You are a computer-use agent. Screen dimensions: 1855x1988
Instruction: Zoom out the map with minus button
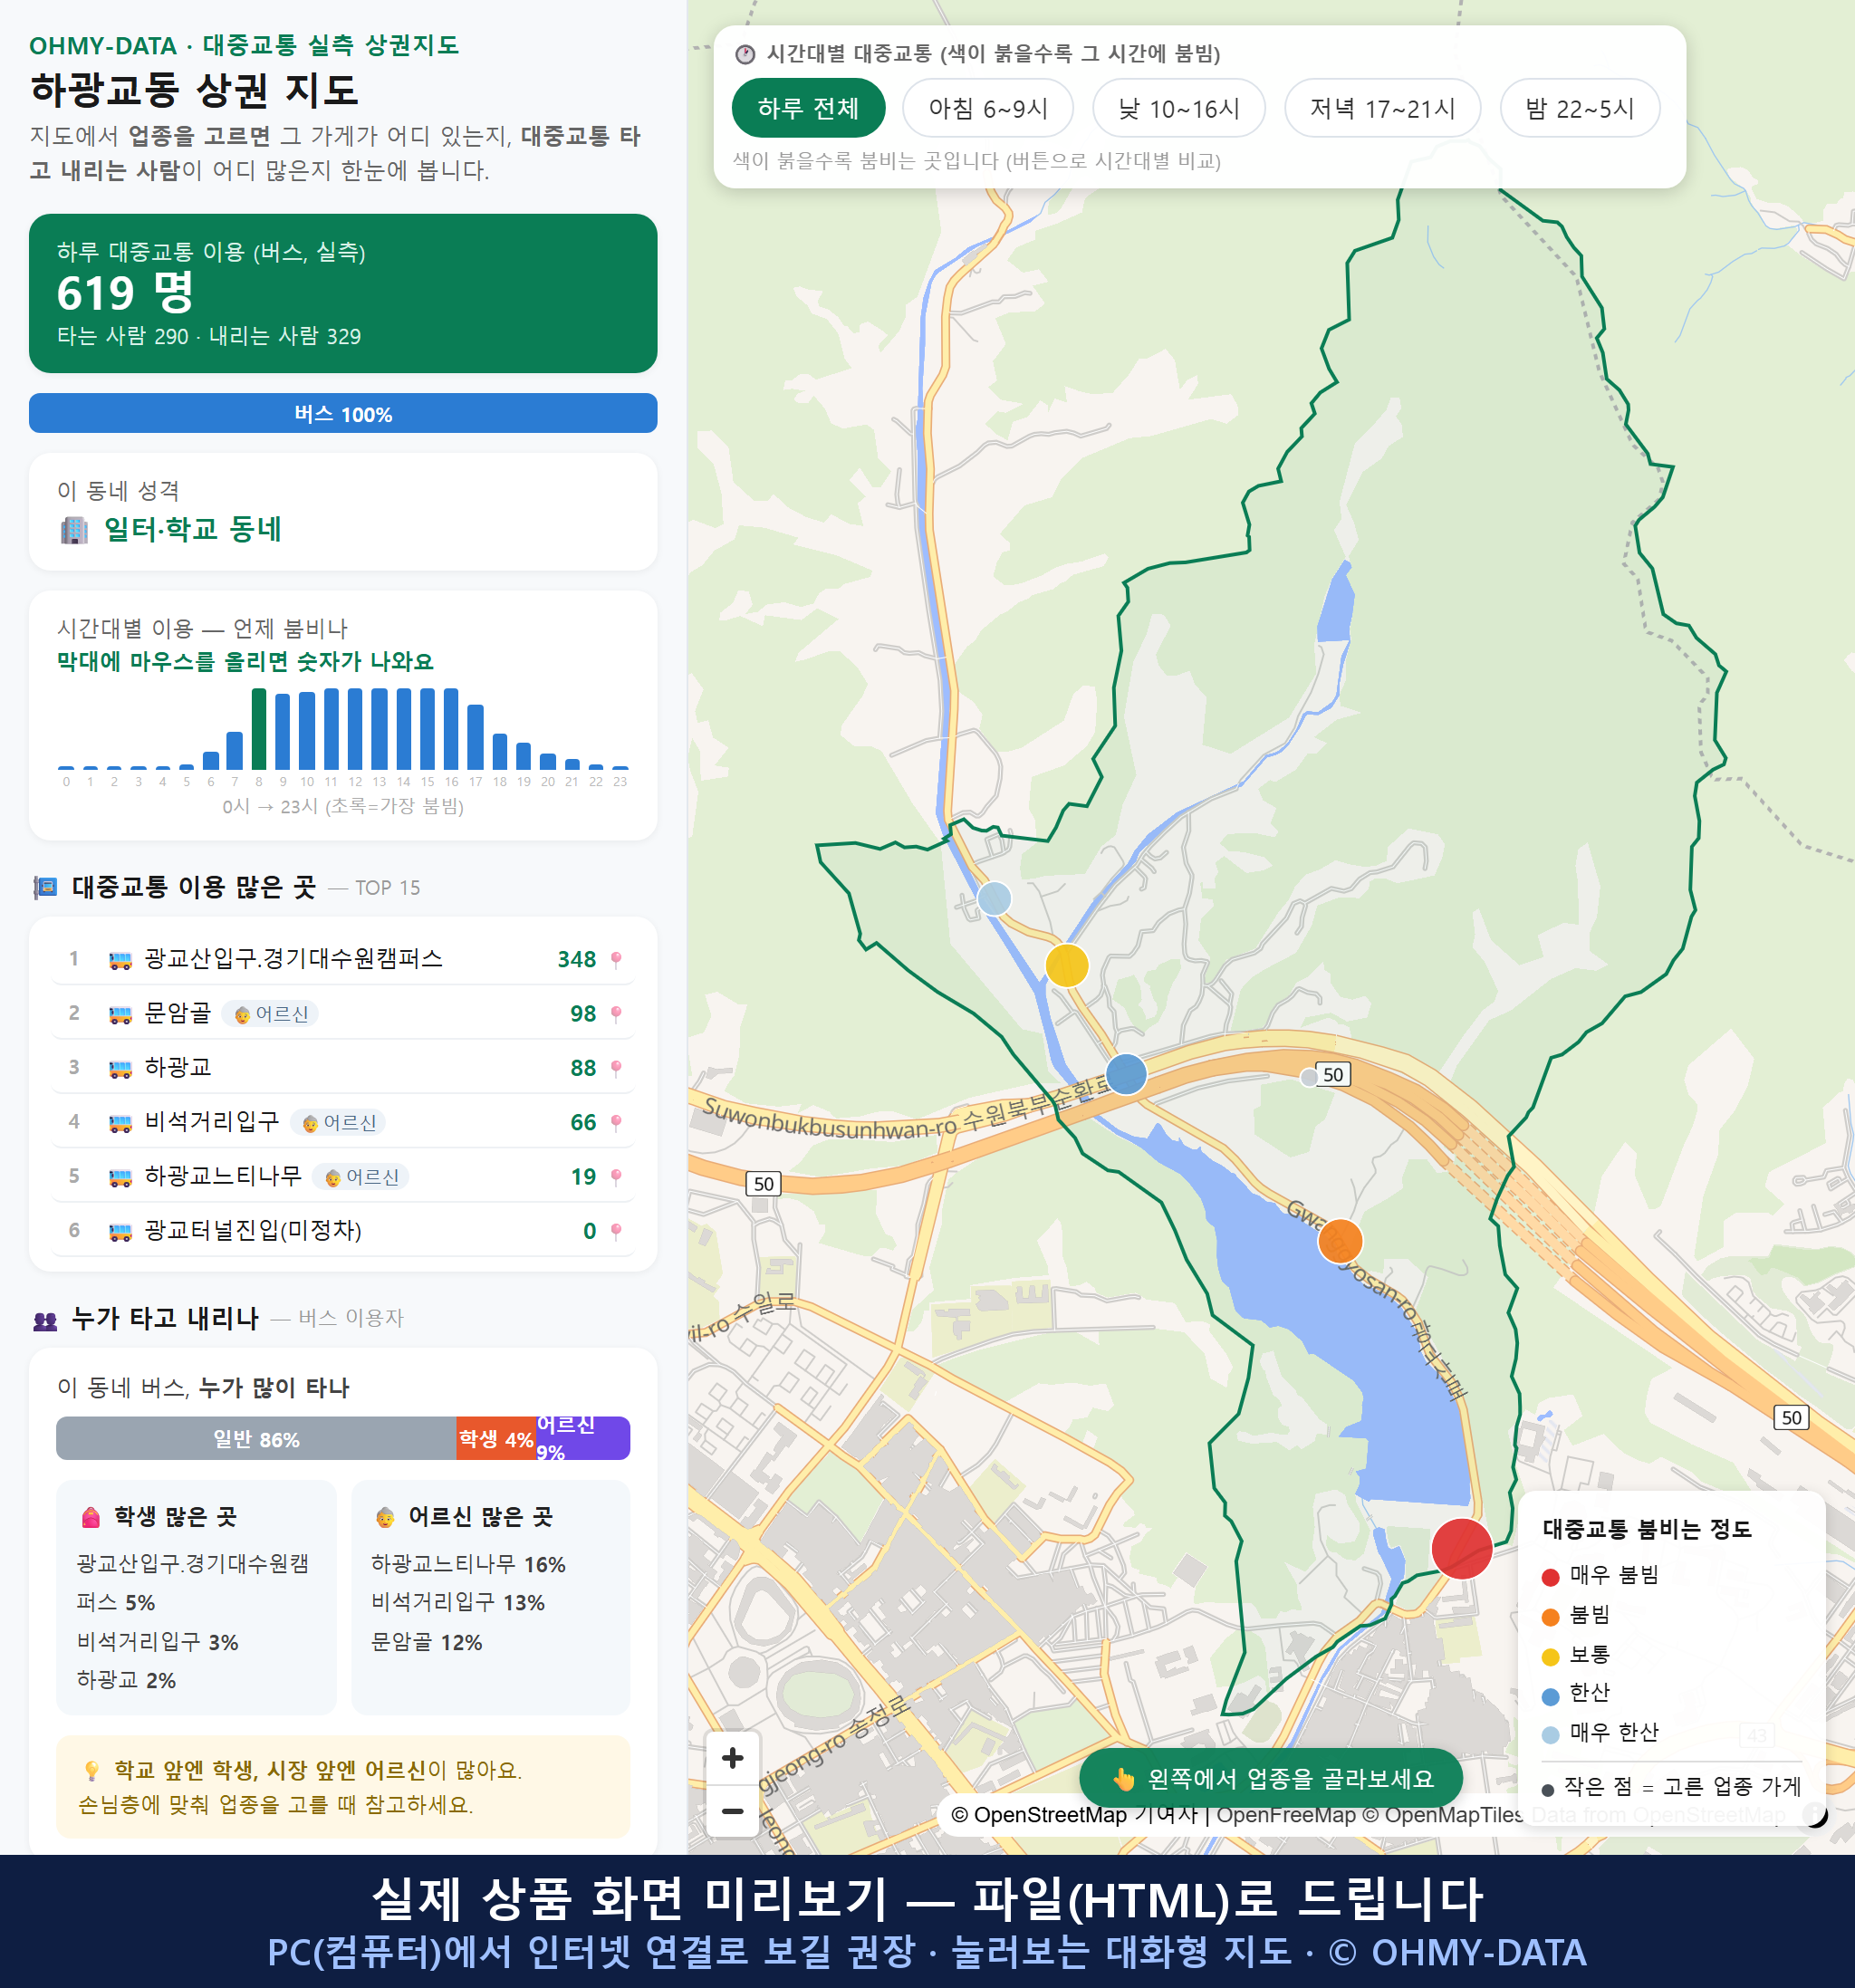[x=732, y=1810]
